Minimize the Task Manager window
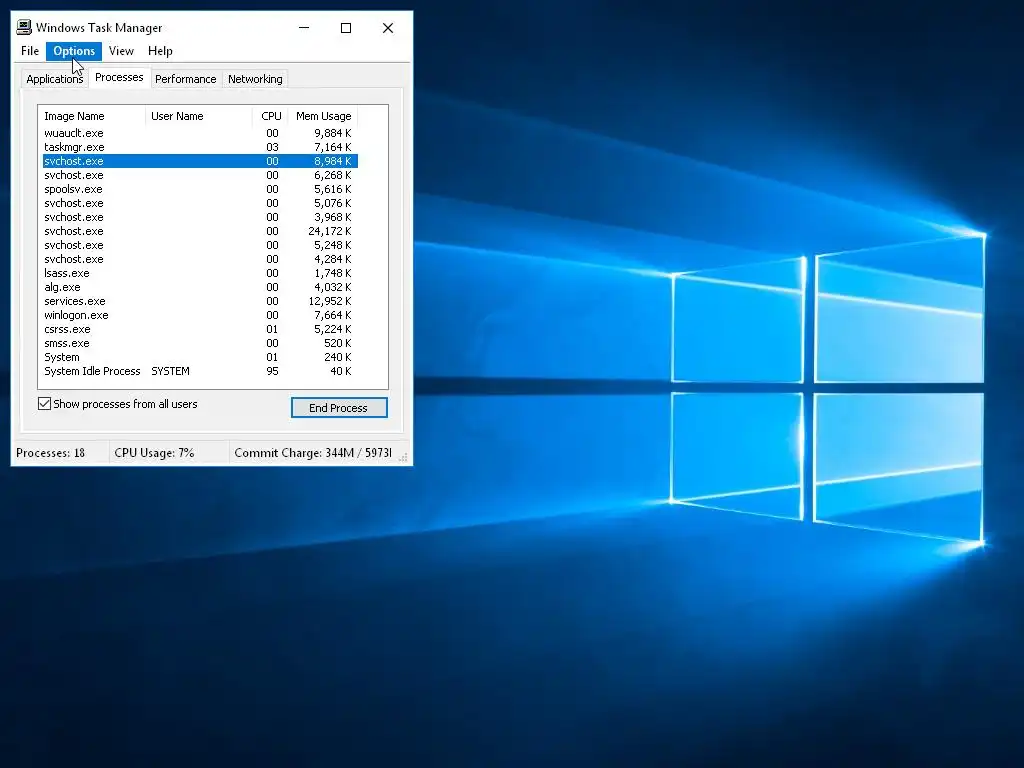 [x=304, y=27]
